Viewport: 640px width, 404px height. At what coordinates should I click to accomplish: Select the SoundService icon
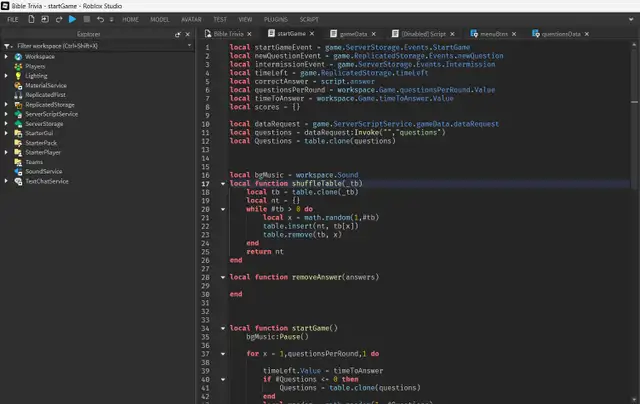tap(18, 171)
